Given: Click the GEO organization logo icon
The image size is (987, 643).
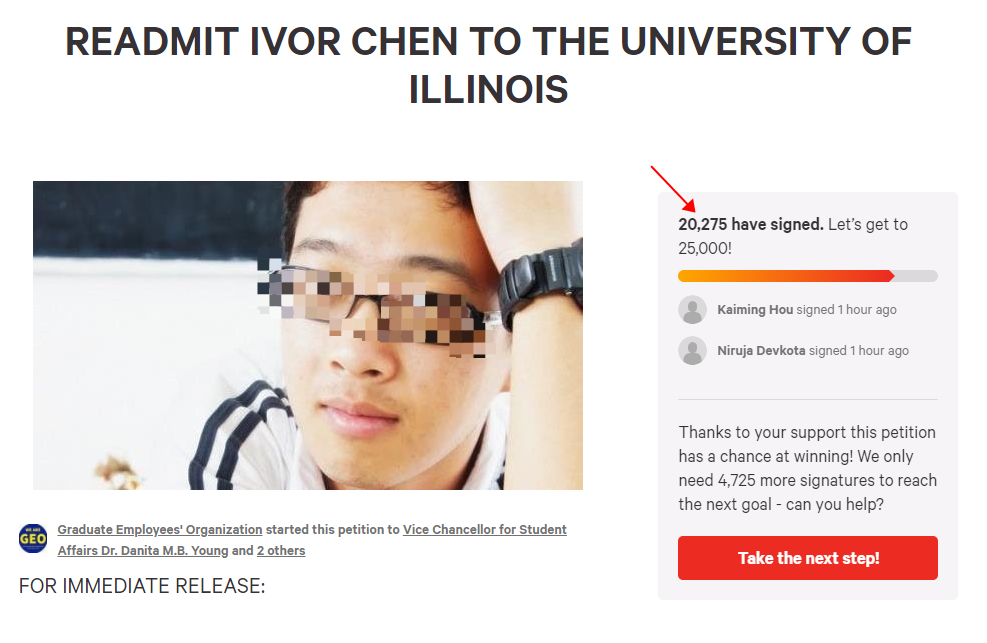Looking at the screenshot, I should tap(33, 539).
